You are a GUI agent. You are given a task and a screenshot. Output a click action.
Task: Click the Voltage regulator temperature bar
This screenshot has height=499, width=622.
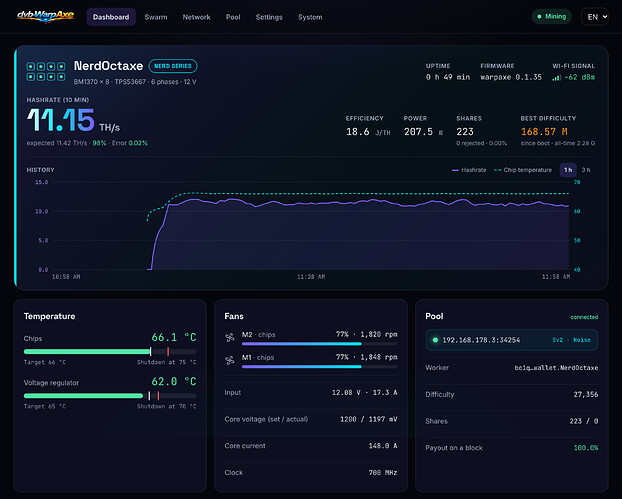110,395
